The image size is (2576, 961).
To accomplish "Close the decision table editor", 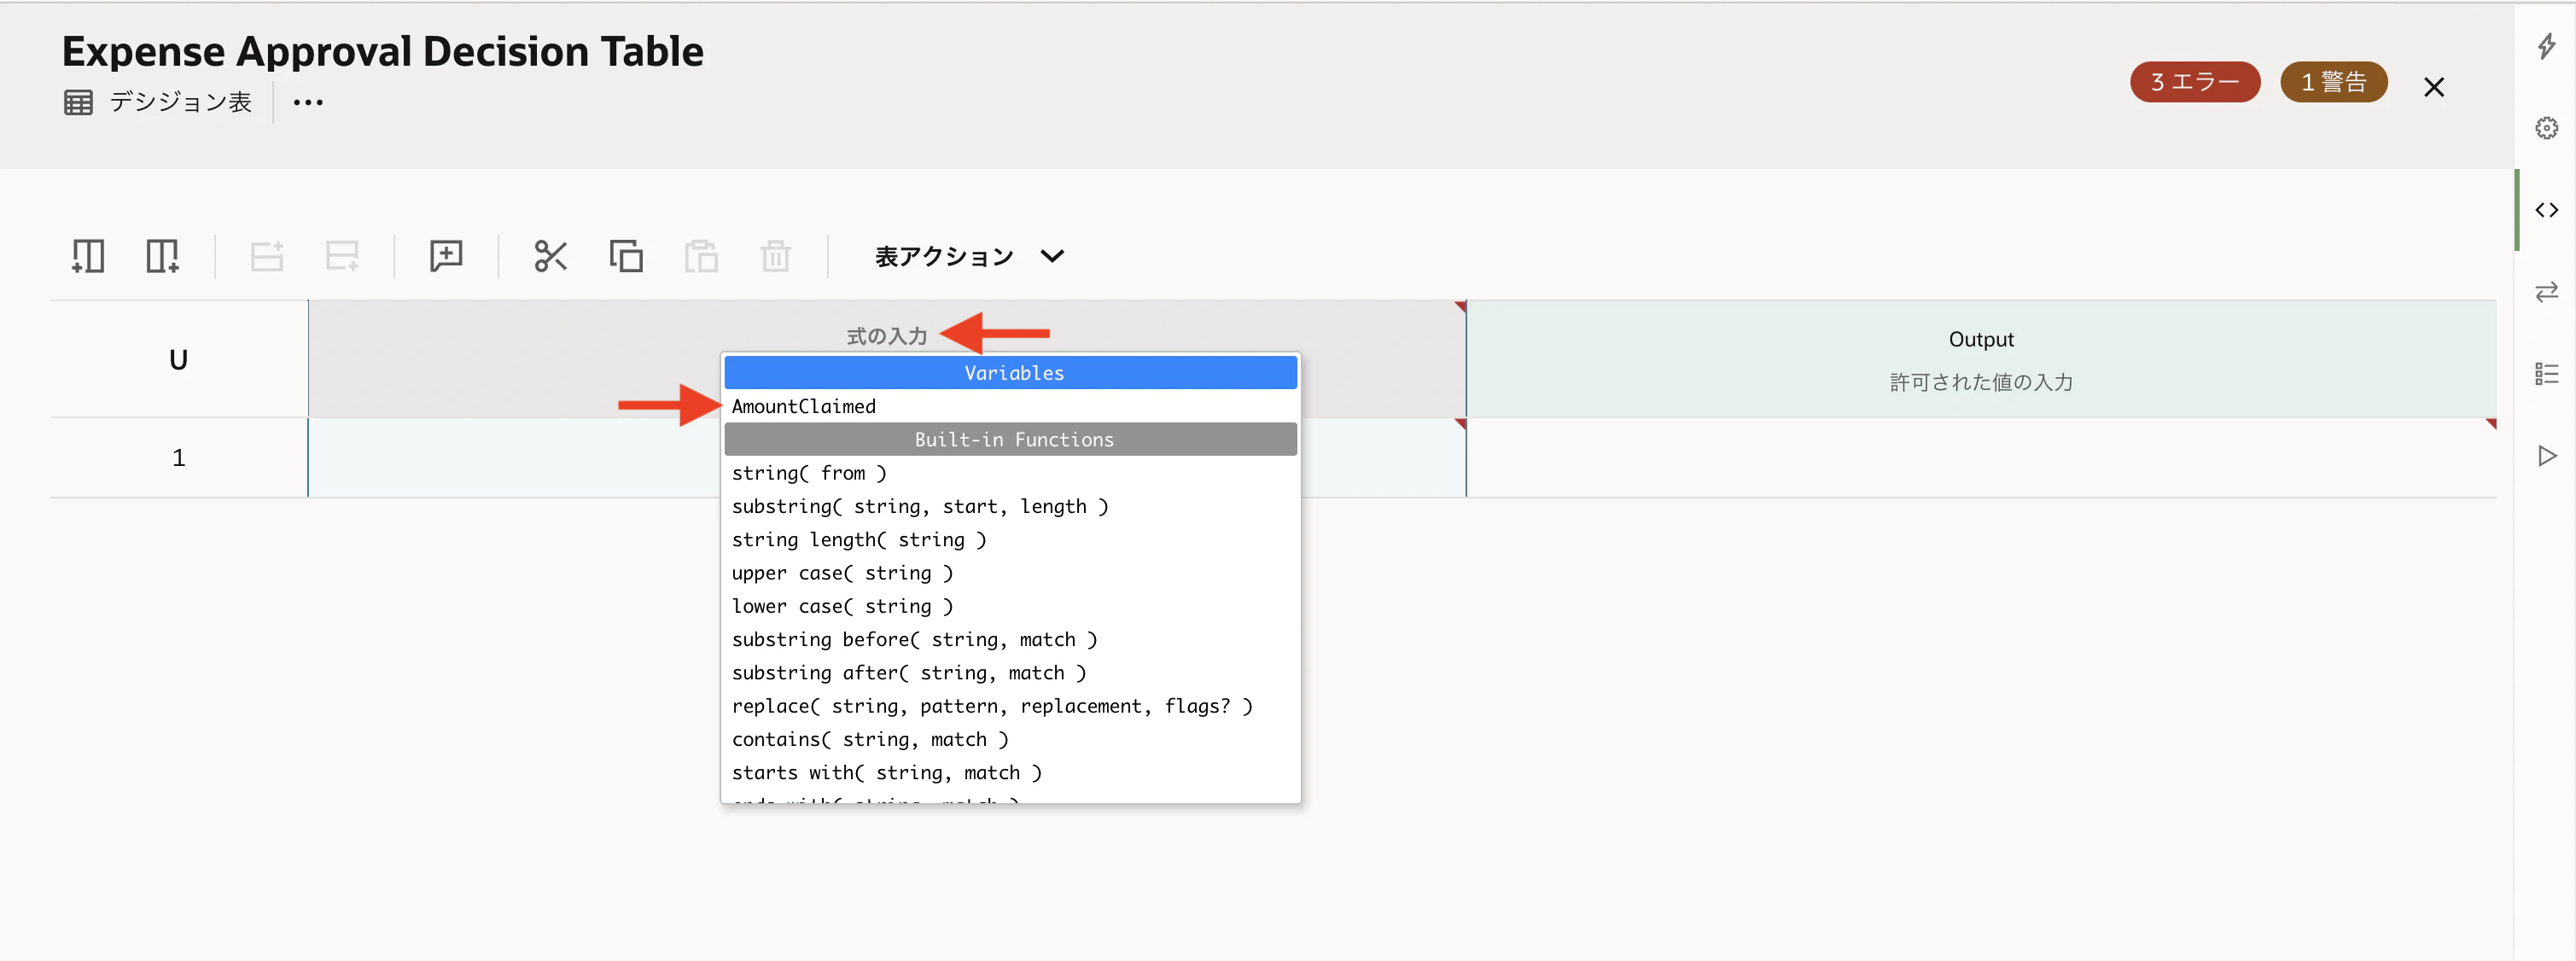I will (2434, 87).
